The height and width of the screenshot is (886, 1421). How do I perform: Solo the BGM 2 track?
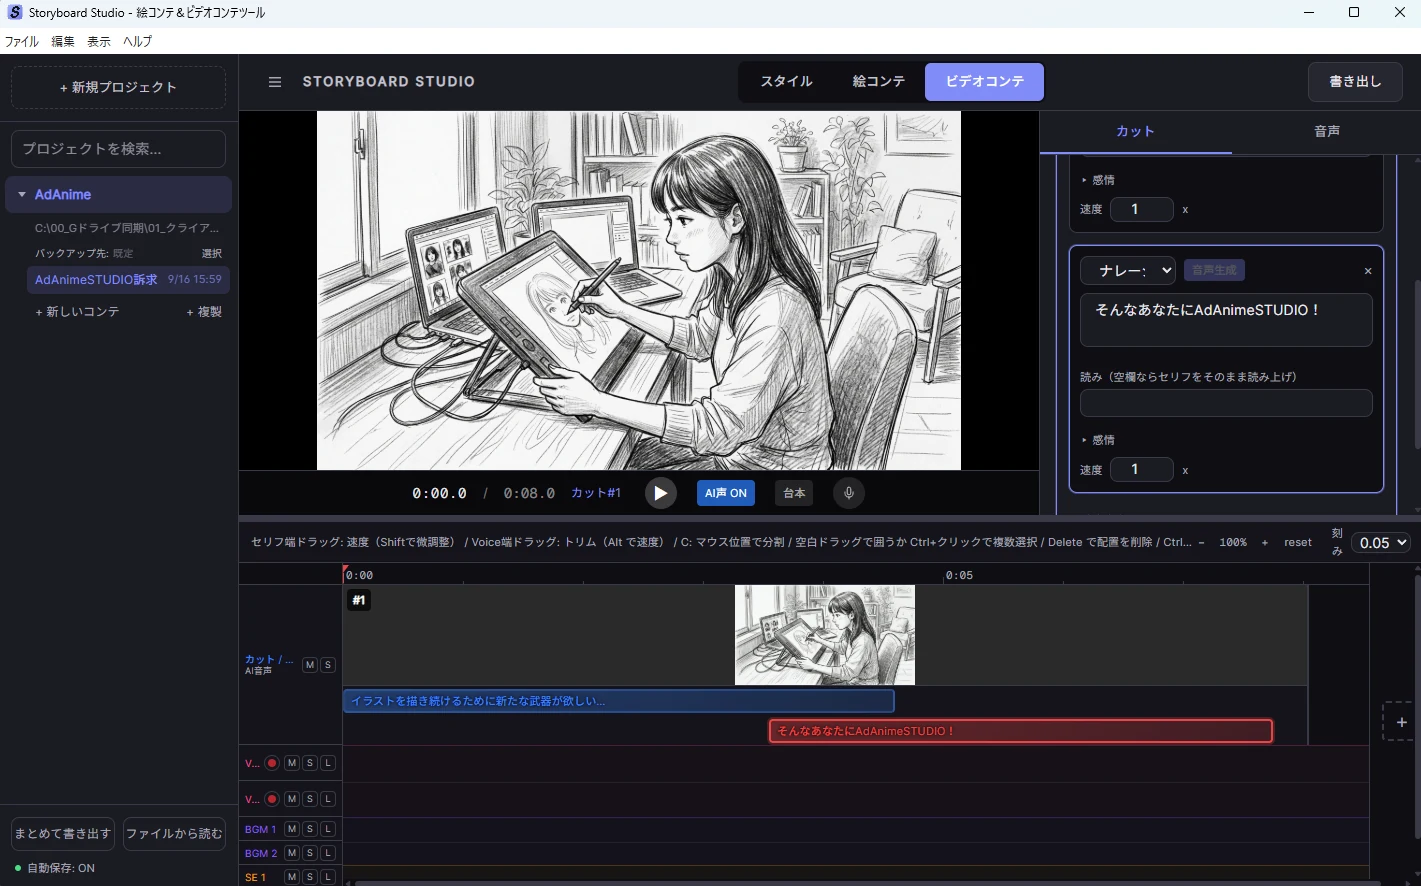310,853
